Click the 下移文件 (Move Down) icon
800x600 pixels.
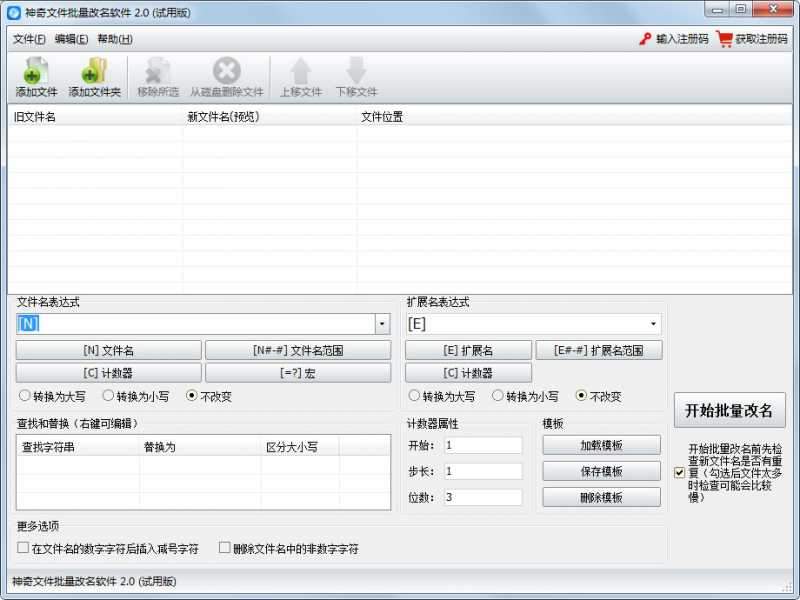tap(357, 71)
